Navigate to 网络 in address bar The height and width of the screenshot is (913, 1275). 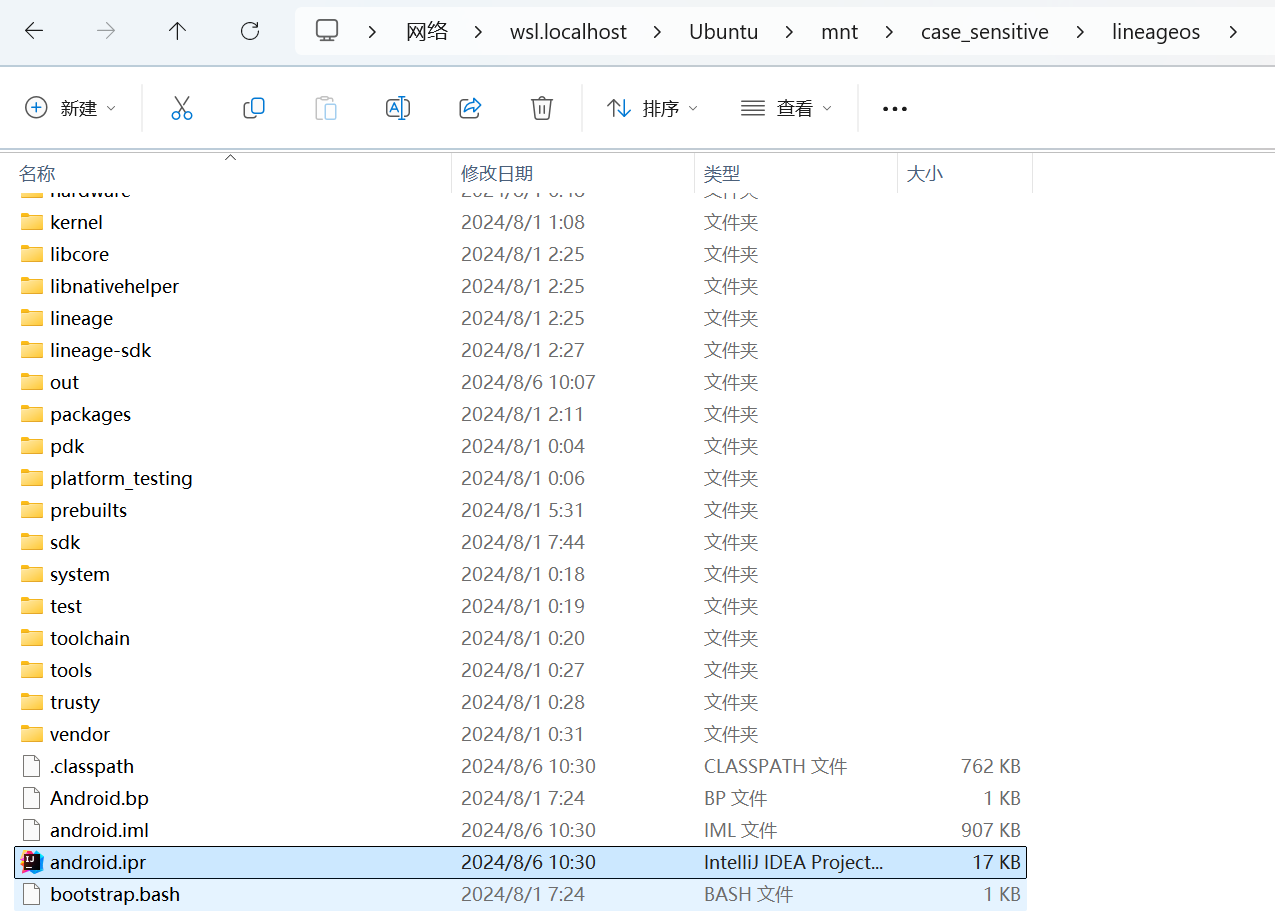tap(427, 31)
